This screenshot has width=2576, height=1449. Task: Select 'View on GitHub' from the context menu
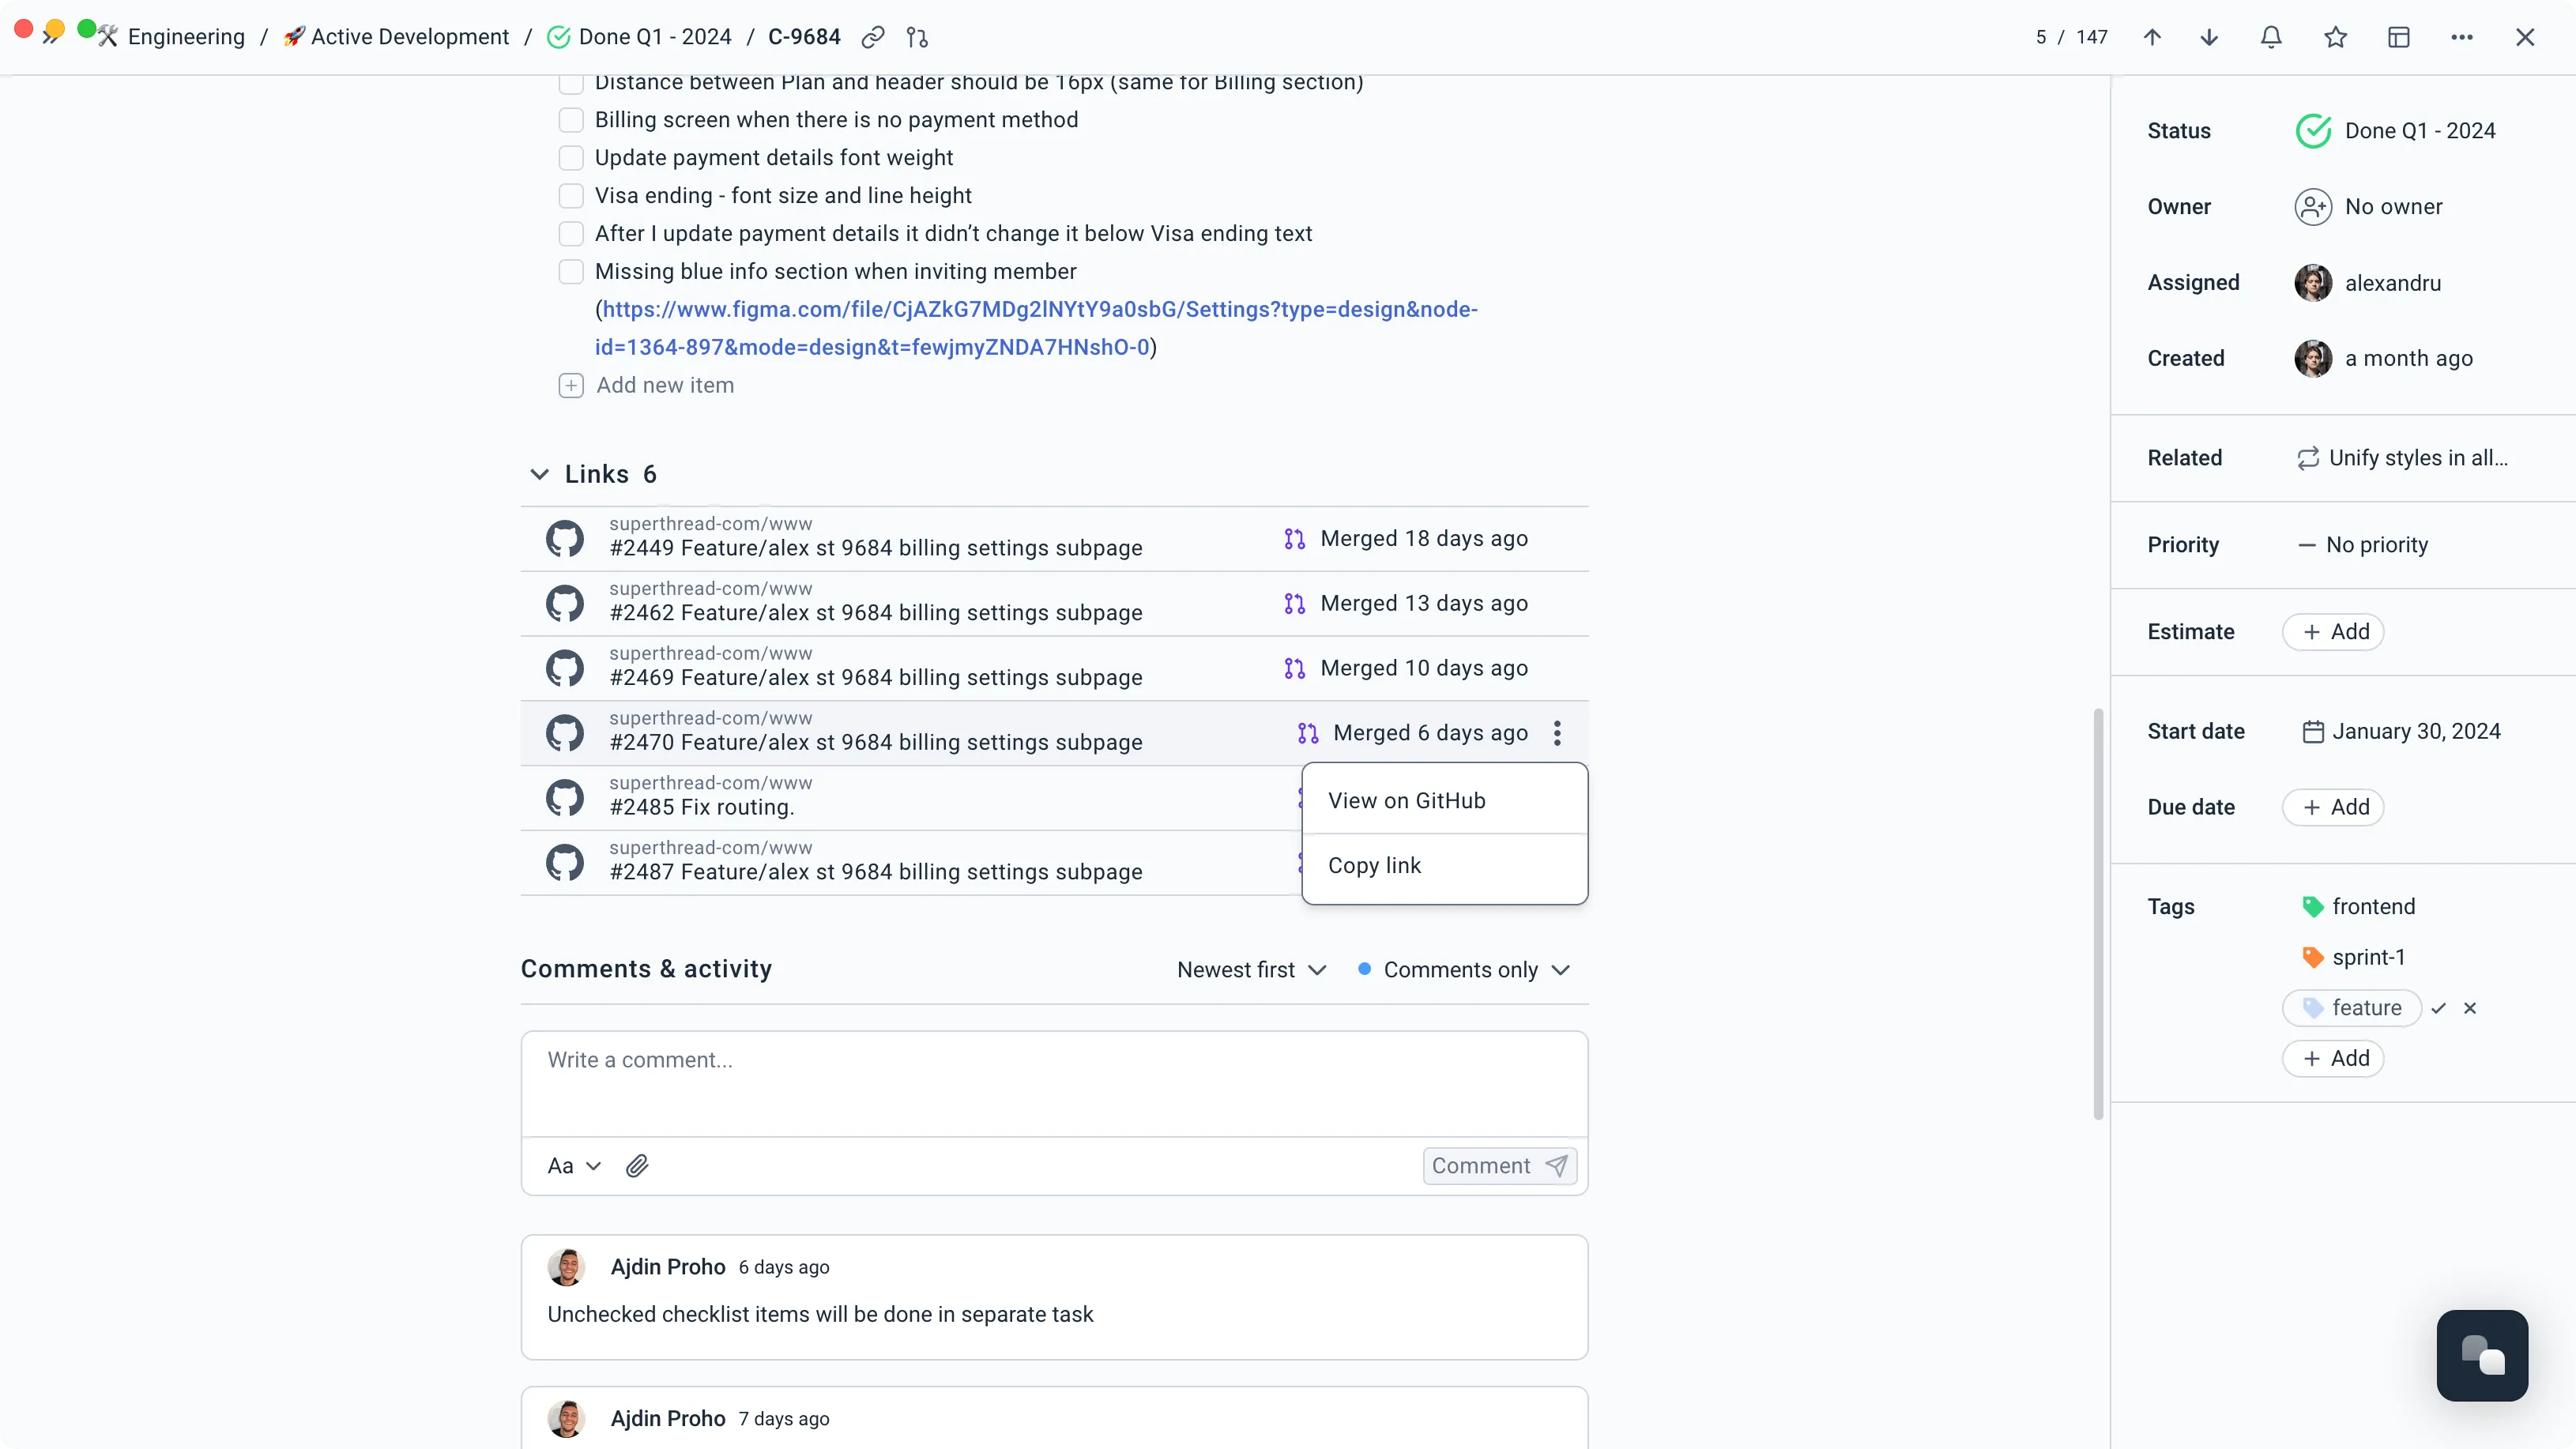click(1406, 800)
